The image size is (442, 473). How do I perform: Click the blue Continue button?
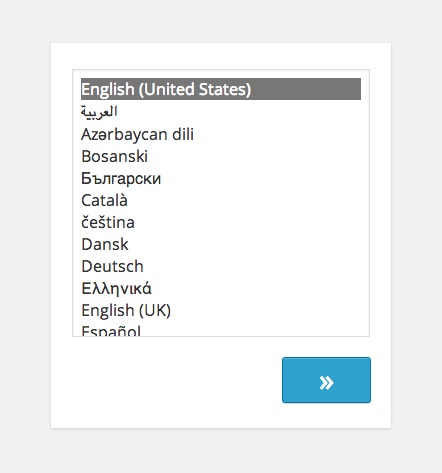(x=326, y=380)
